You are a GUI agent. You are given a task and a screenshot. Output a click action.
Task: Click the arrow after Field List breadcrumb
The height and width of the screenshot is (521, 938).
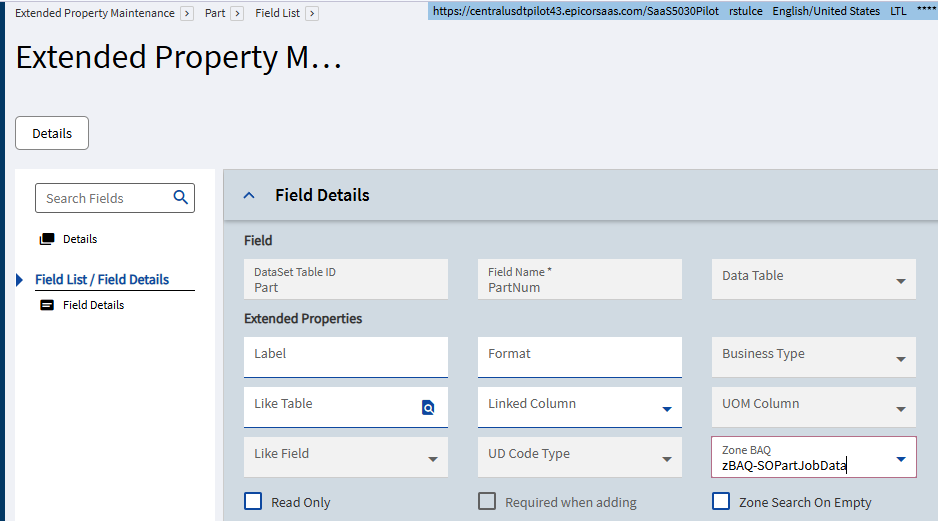[312, 14]
